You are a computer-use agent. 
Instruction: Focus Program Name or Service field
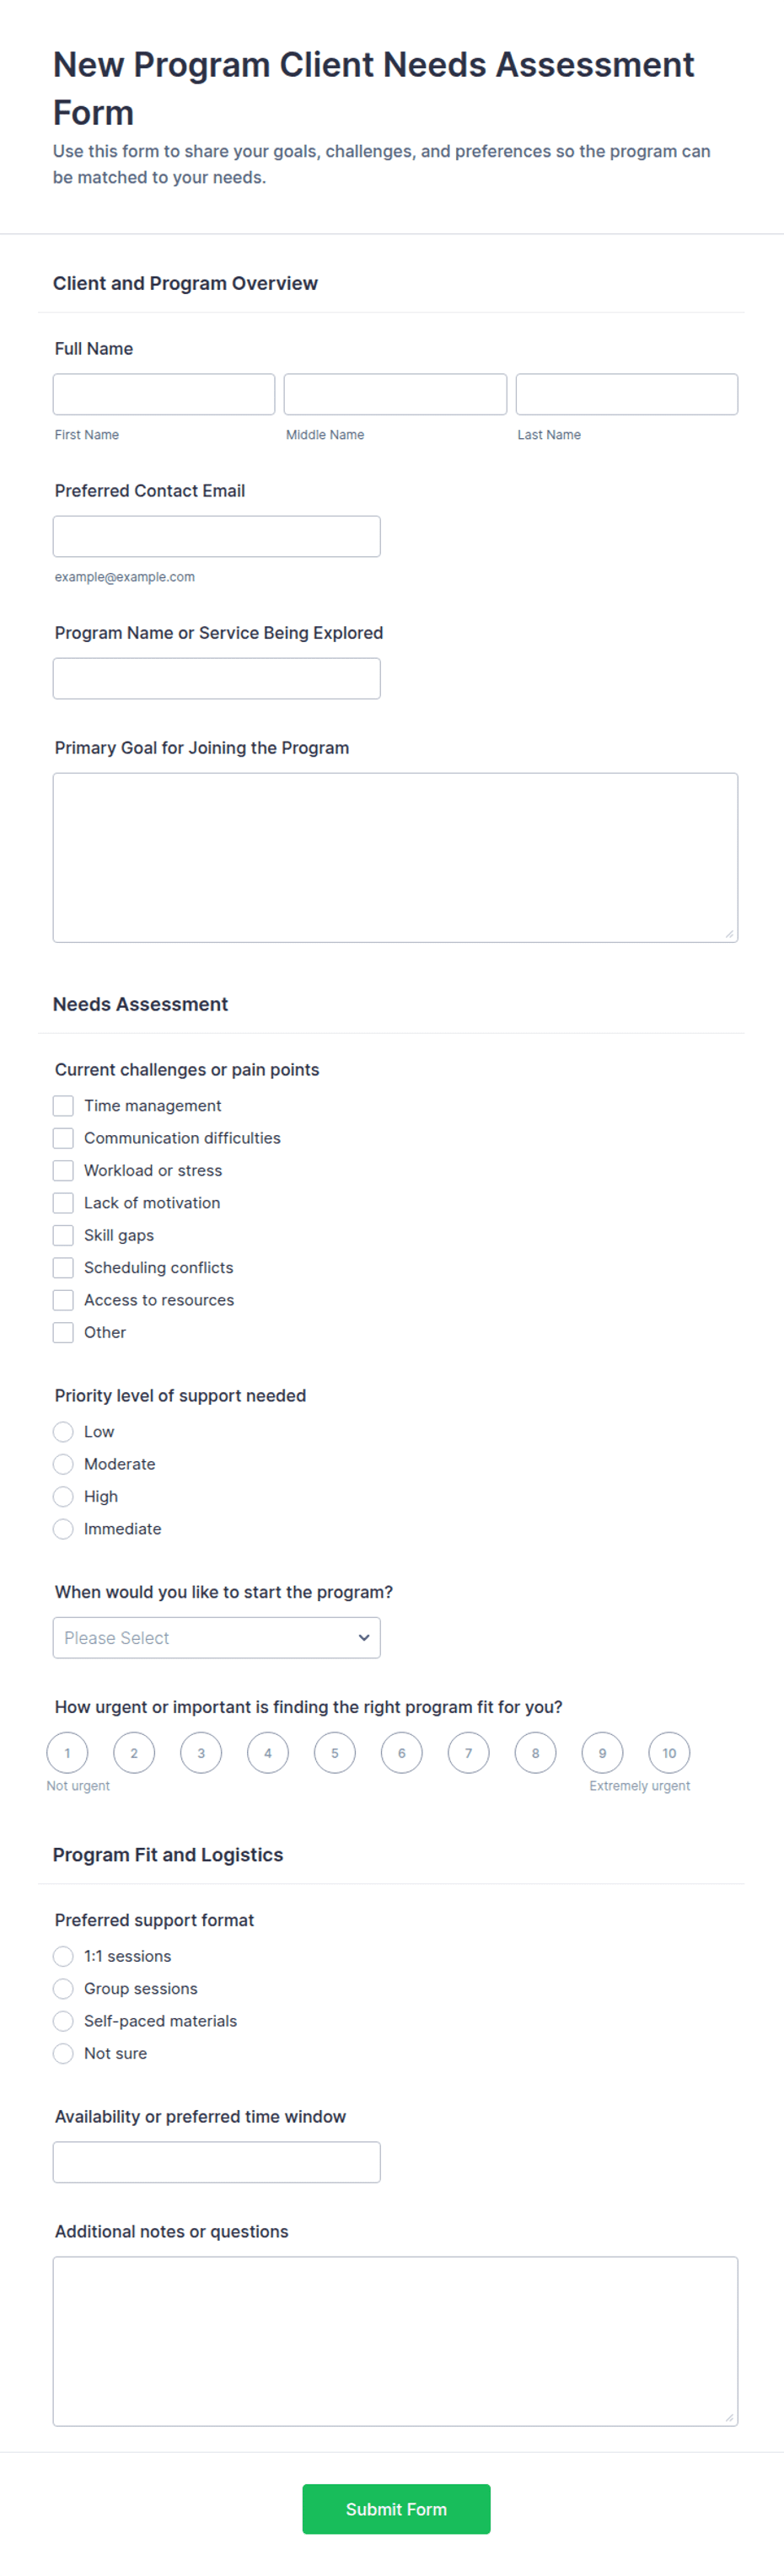coord(216,678)
